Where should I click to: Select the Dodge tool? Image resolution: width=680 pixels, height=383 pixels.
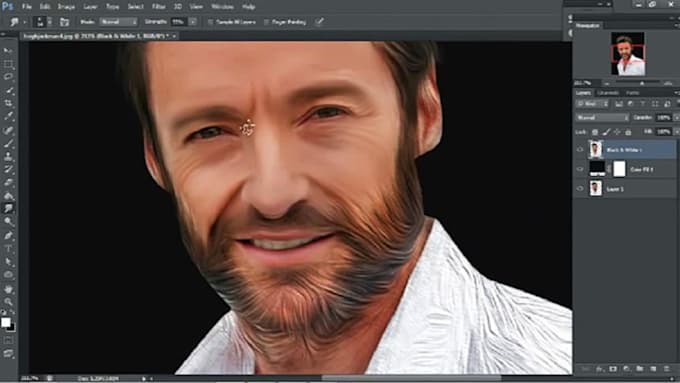(x=8, y=222)
